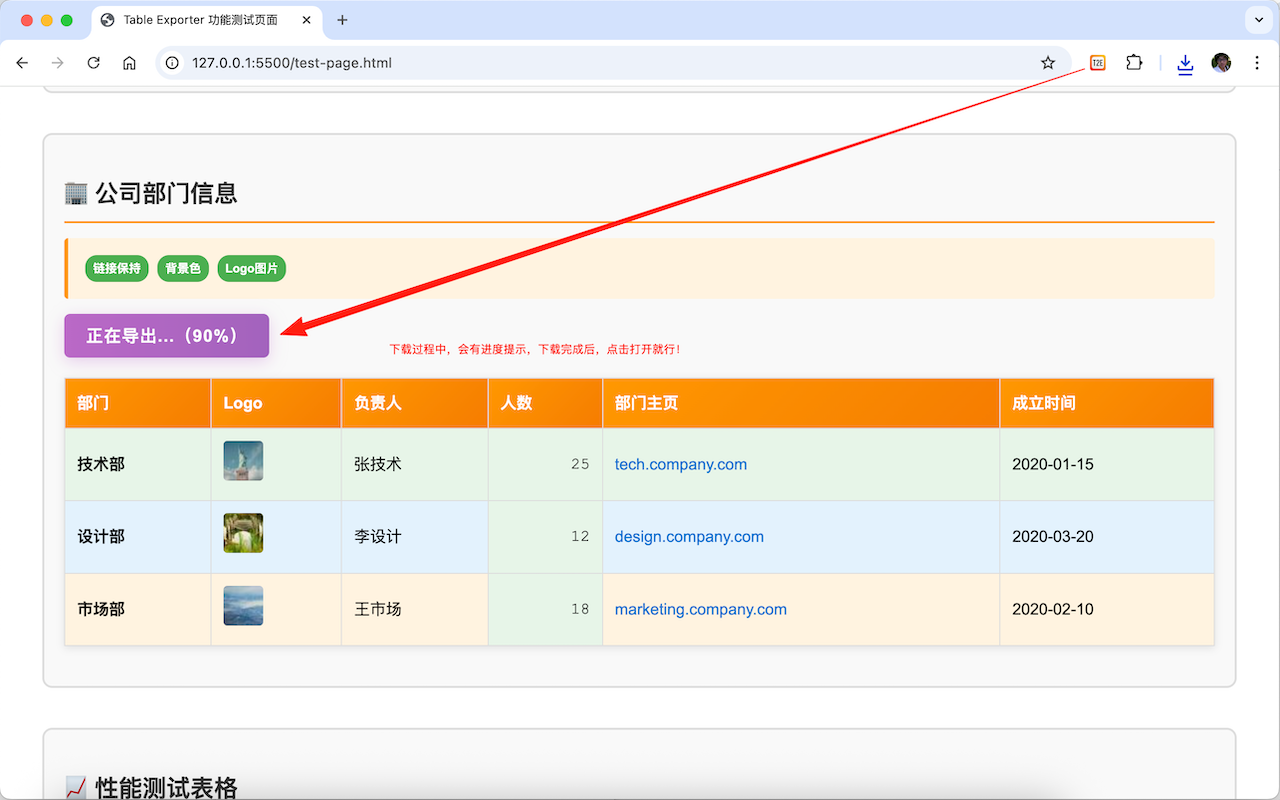Follow the marketing.company.com link
This screenshot has width=1280, height=800.
pyautogui.click(x=700, y=609)
